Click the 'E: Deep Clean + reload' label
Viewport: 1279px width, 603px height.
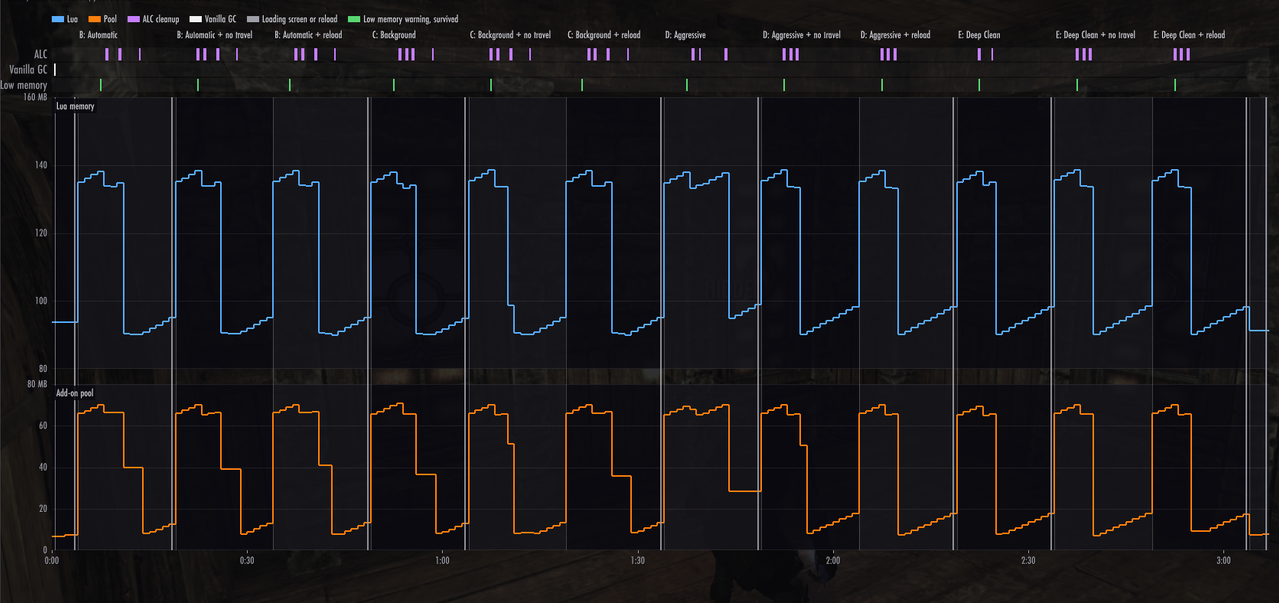[x=1189, y=35]
